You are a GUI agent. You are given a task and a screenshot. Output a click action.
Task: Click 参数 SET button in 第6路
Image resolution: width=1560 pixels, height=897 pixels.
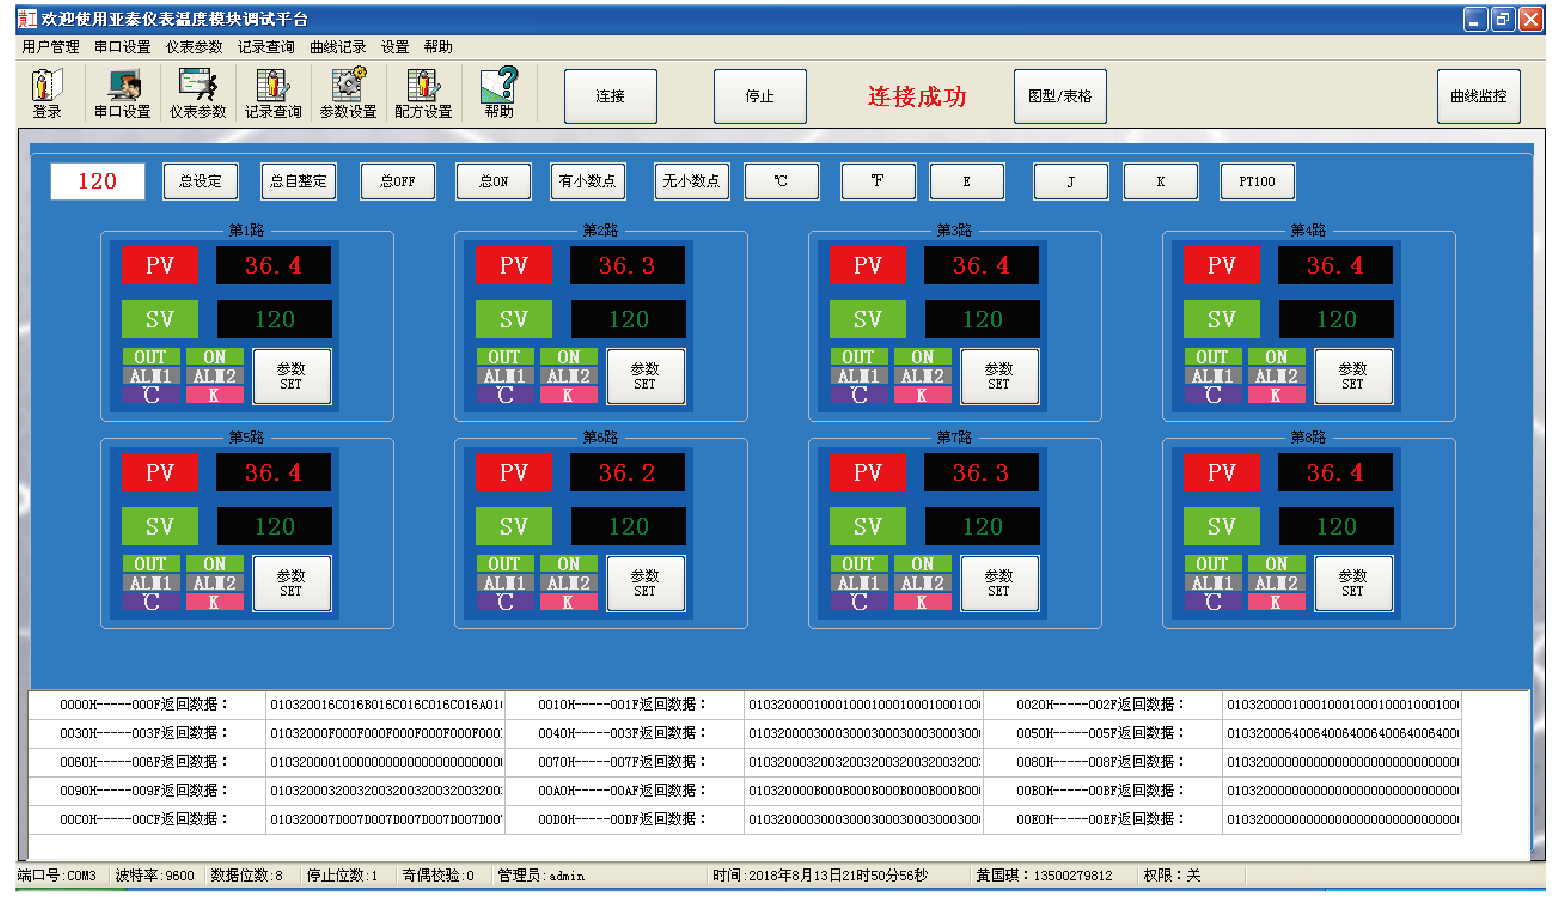tap(645, 583)
